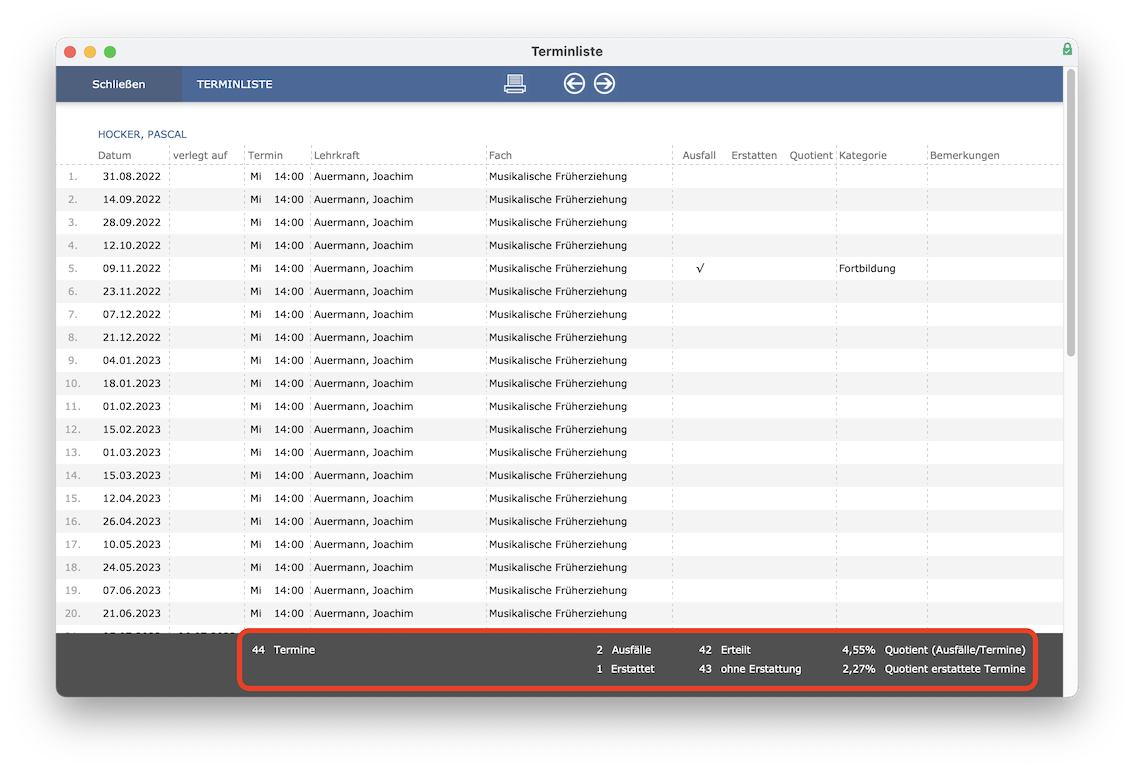Click the Termin column header
This screenshot has width=1134, height=771.
[x=265, y=156]
